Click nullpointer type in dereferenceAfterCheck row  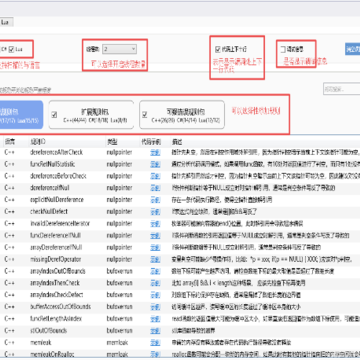pos(119,152)
